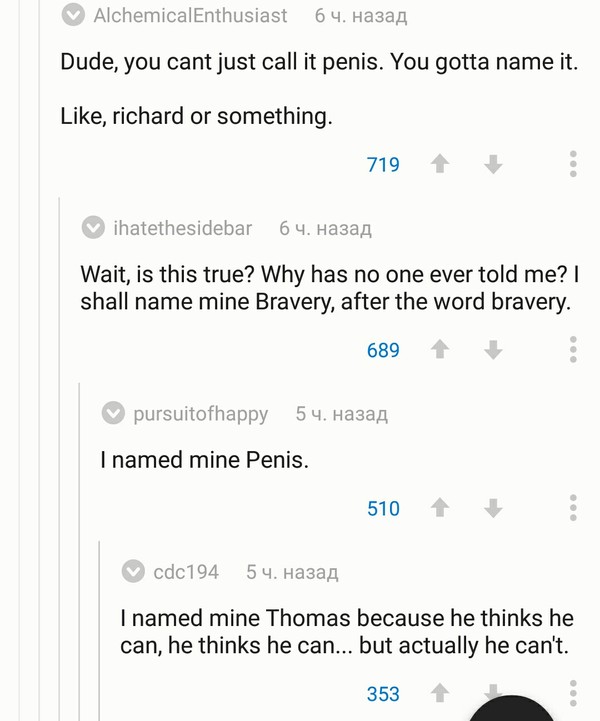600x721 pixels.
Task: Downvote ihatethesidebar's comment
Action: 492,350
